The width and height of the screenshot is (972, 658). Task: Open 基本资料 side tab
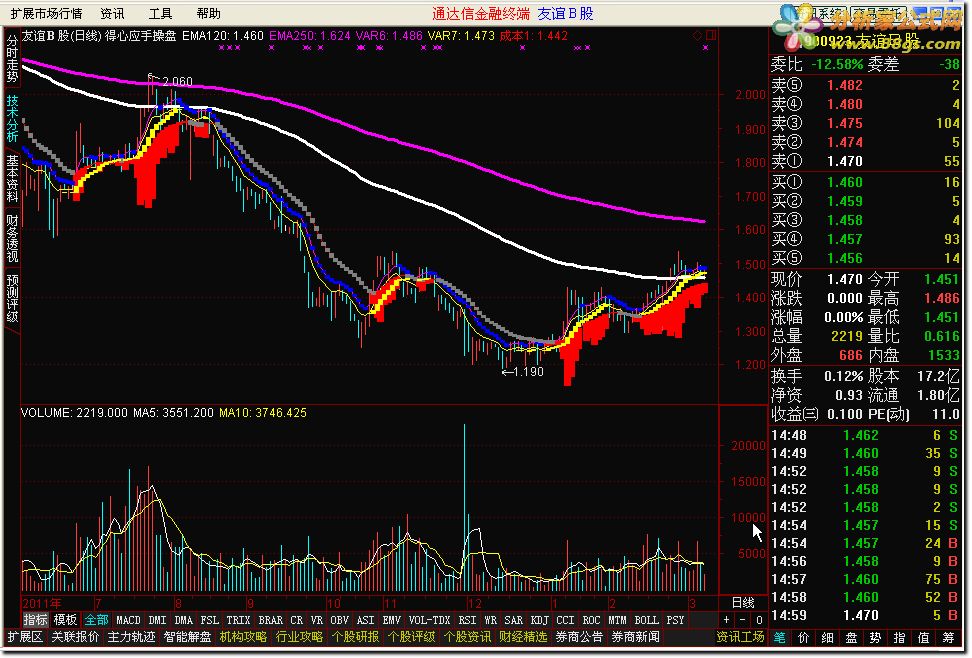coord(12,179)
